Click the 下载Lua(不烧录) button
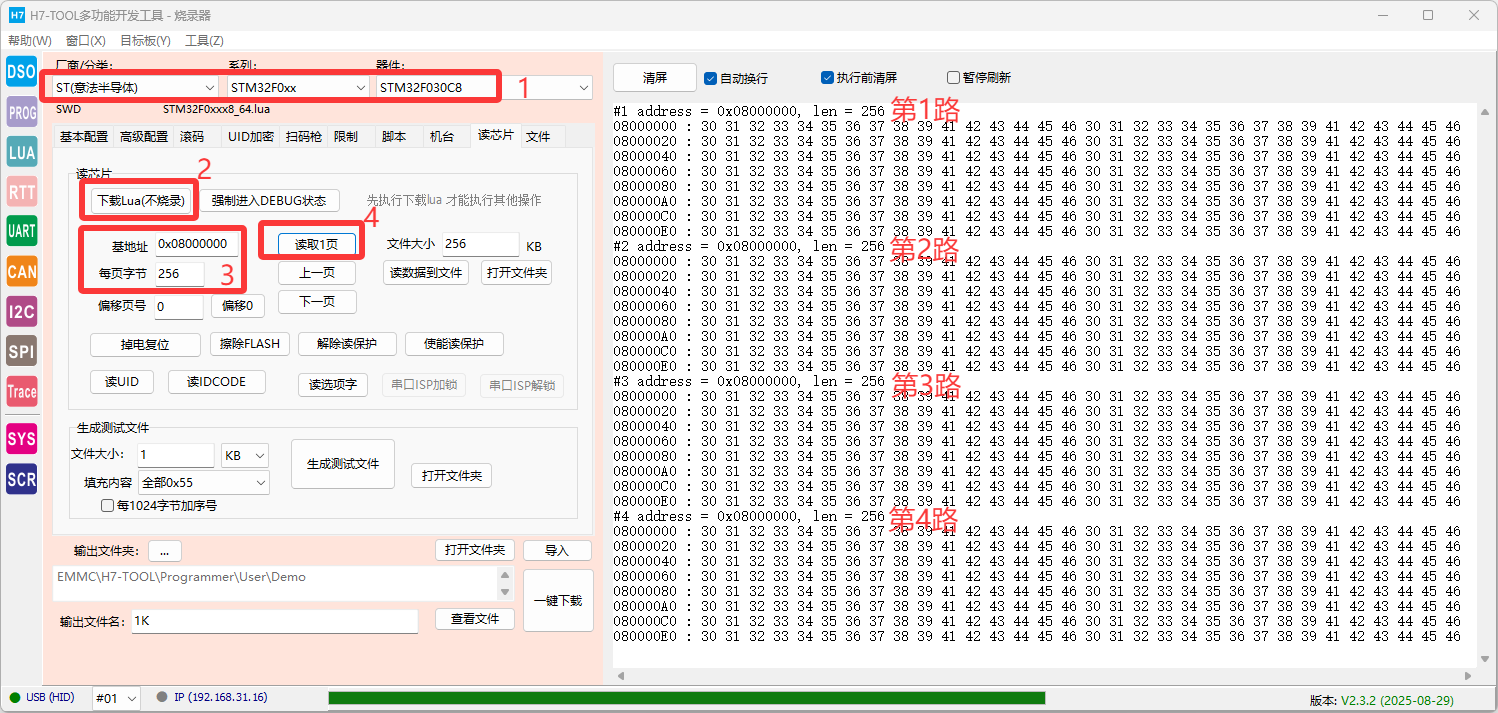The image size is (1498, 713). click(x=141, y=201)
